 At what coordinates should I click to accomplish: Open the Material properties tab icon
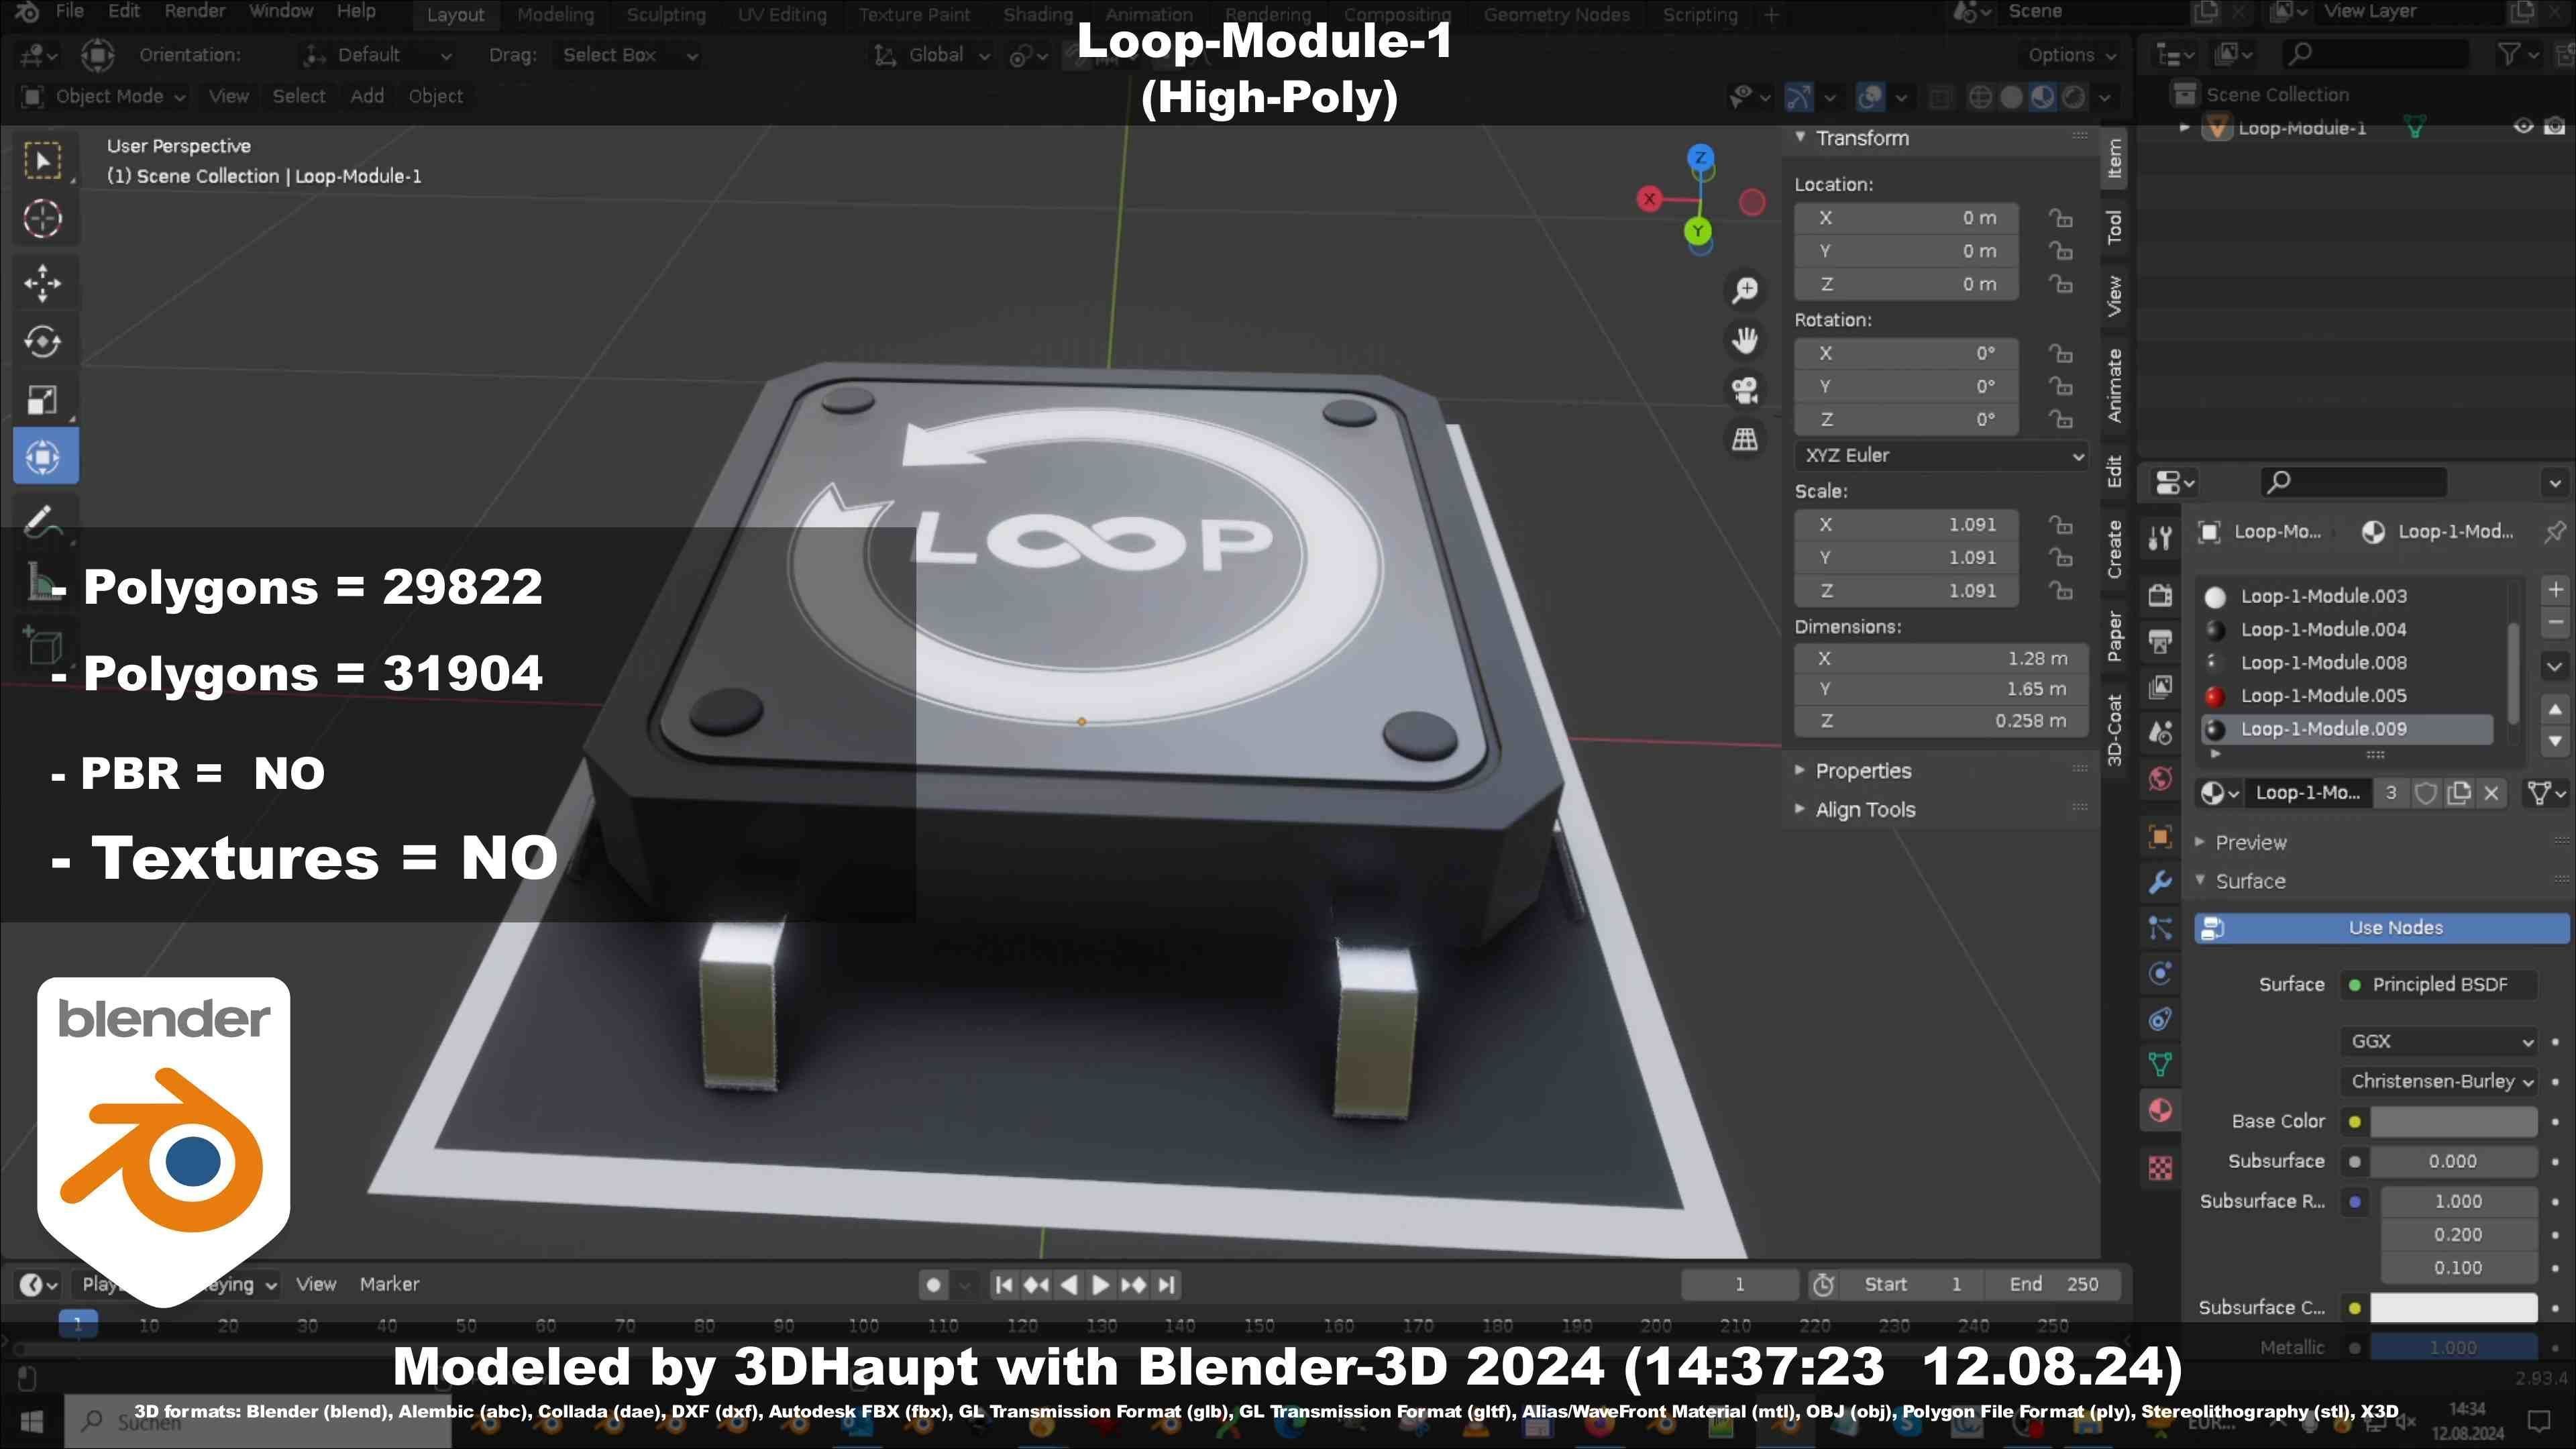pyautogui.click(x=2160, y=1110)
